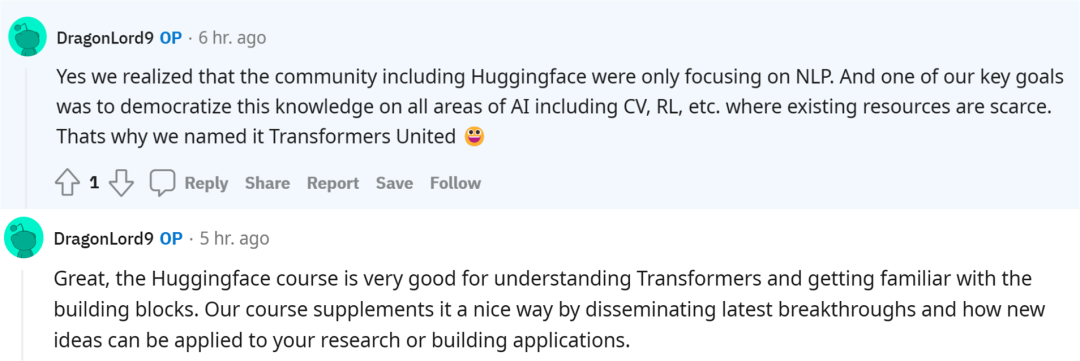
Task: Report the first comment
Action: (333, 183)
